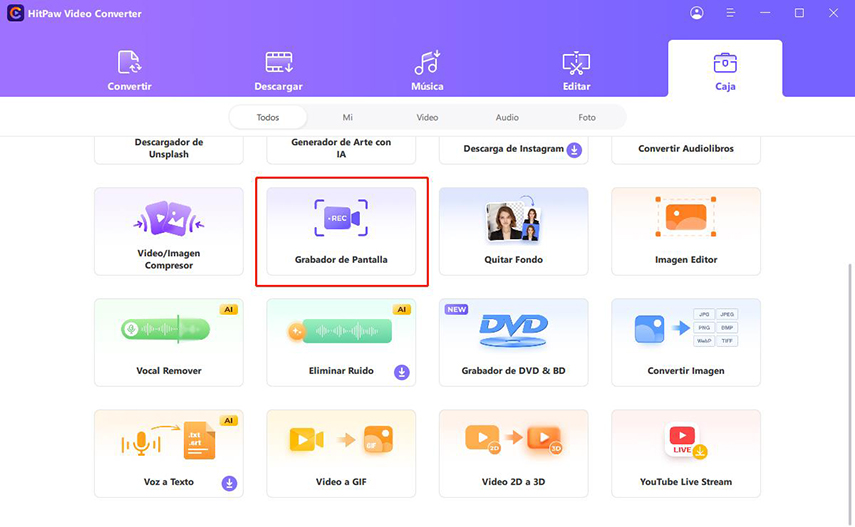Click the vertical scrollbar thumb
Screen dimensions: 855x527
pos(851,392)
